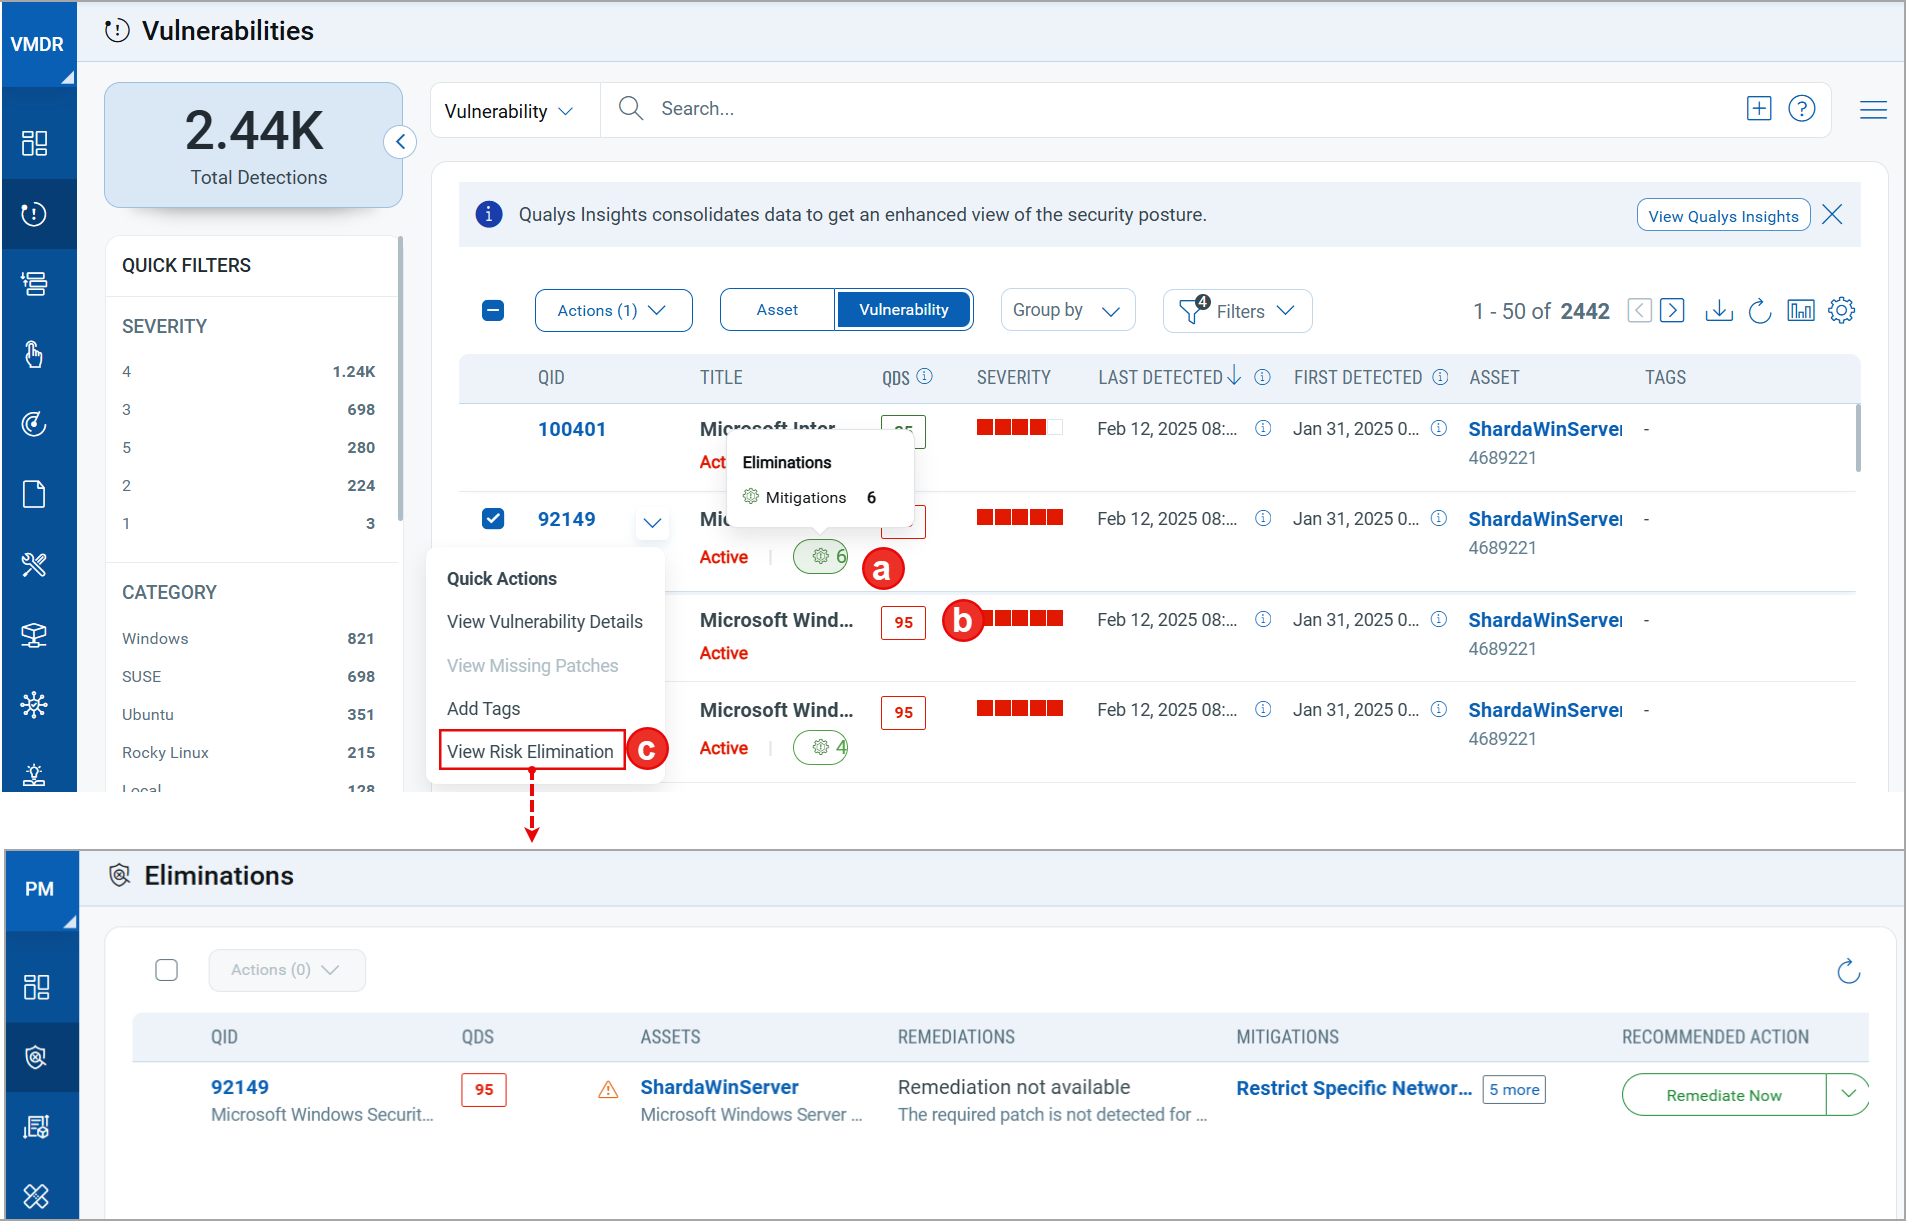Open the chart view icon in toolbar

click(x=1800, y=311)
